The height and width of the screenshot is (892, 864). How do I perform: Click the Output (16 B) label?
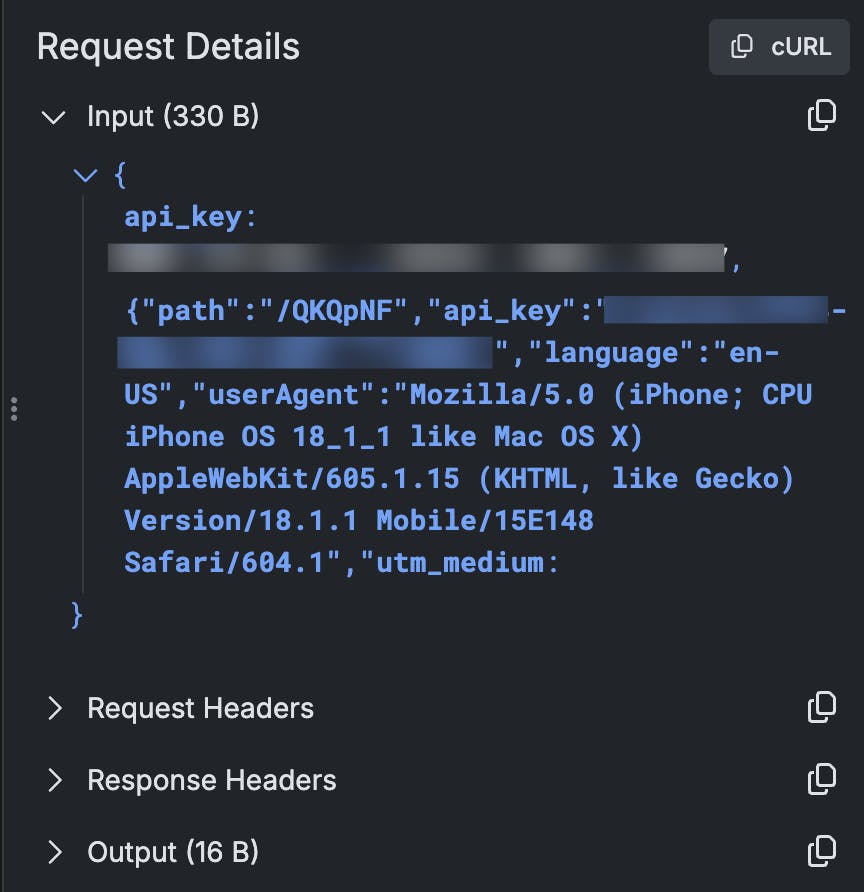(x=173, y=852)
